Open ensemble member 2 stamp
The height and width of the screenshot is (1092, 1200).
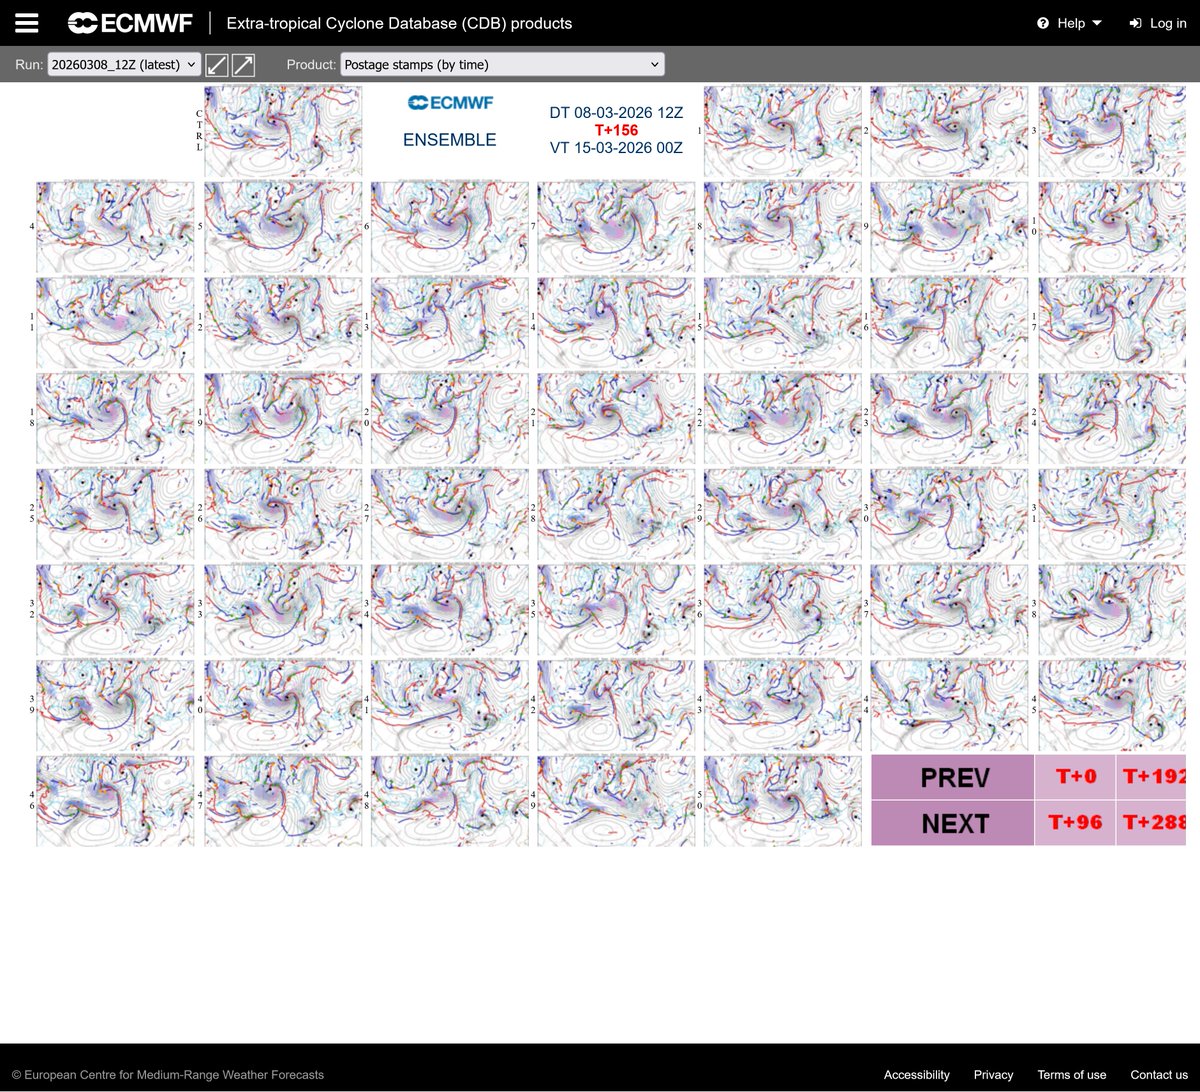coord(950,132)
